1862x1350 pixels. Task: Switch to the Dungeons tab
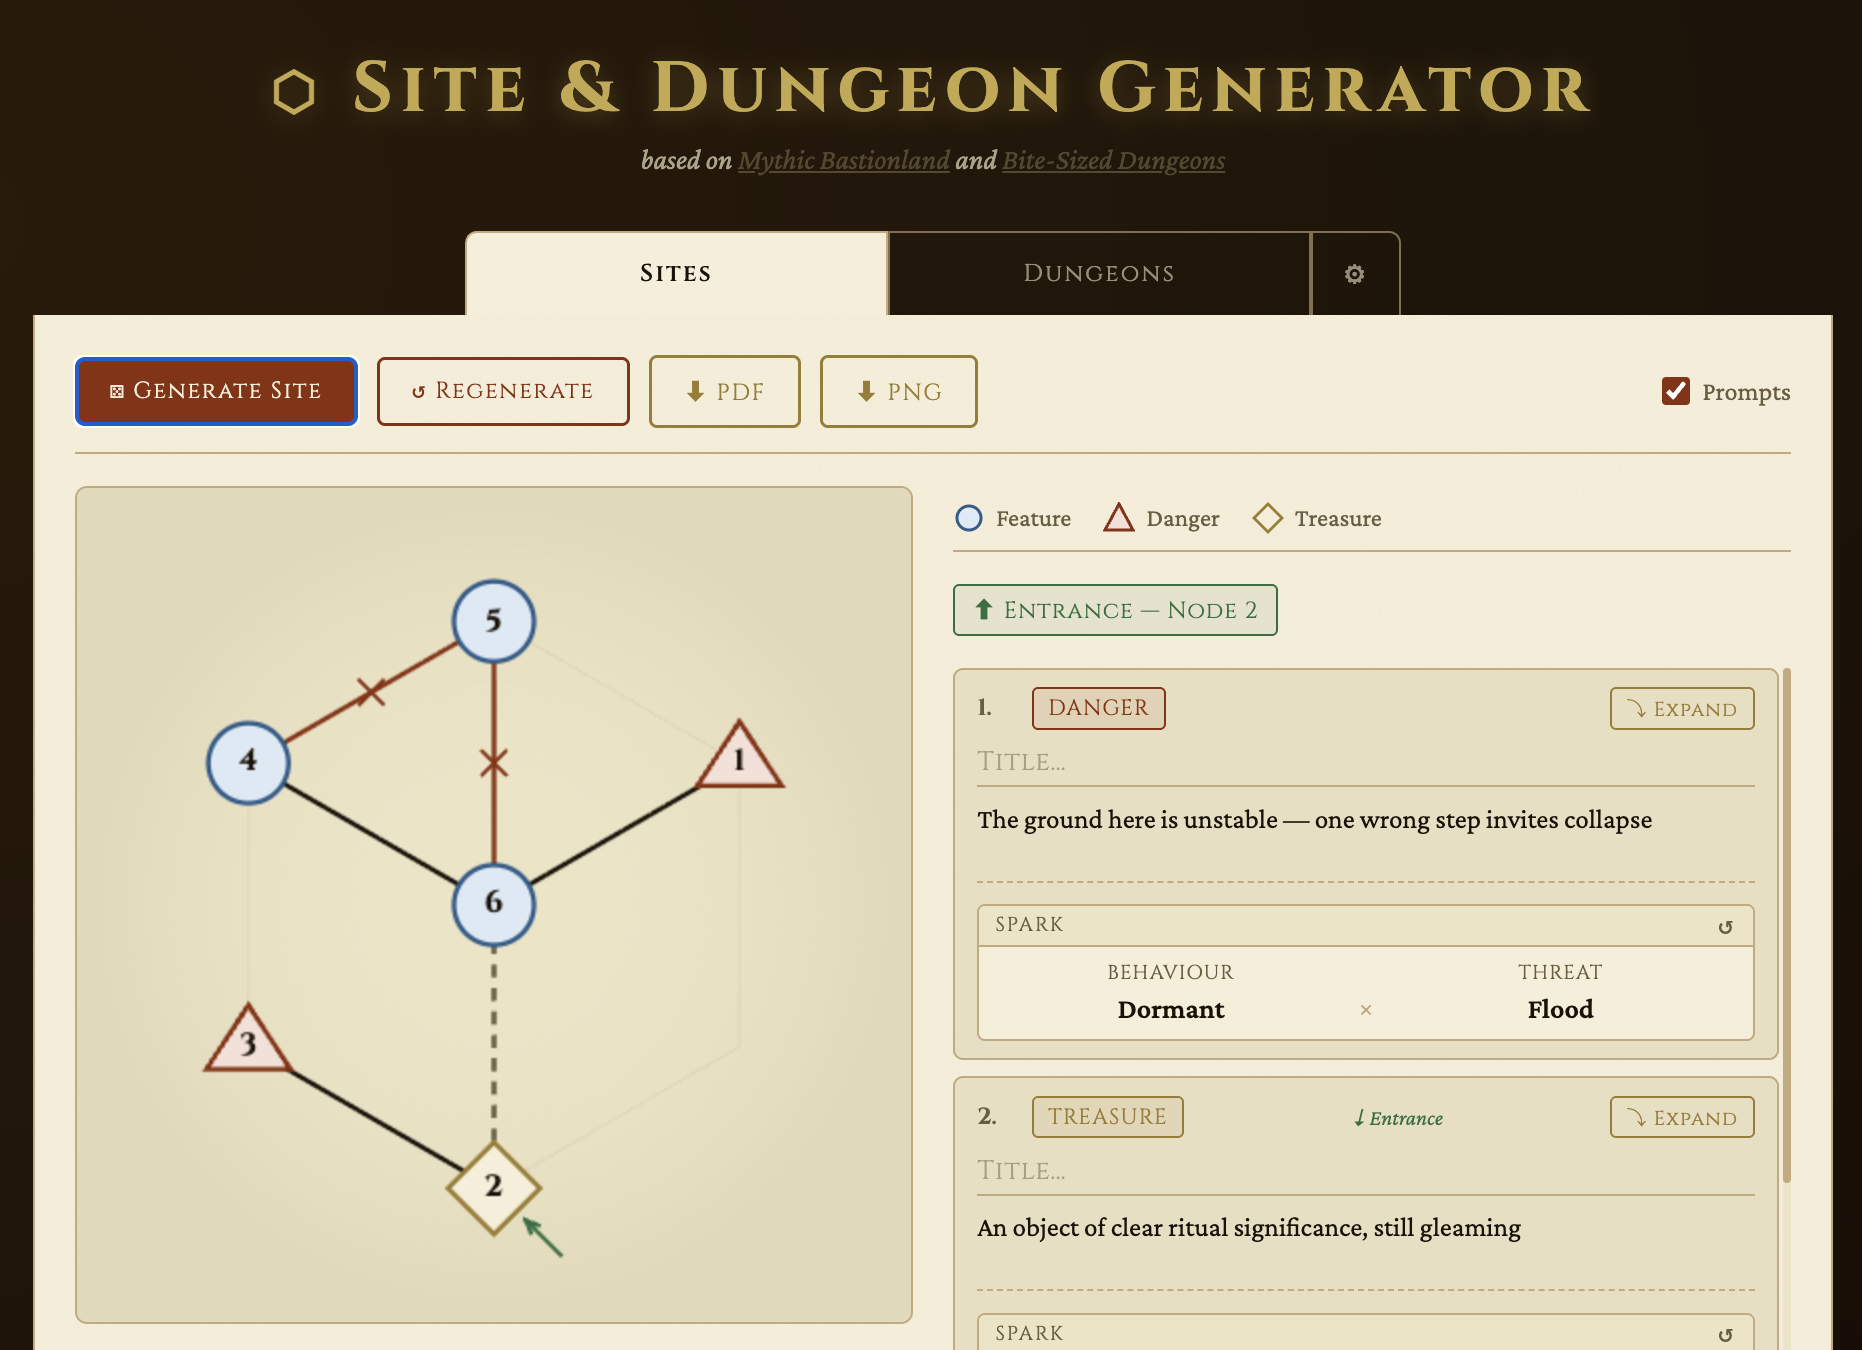pyautogui.click(x=1099, y=274)
